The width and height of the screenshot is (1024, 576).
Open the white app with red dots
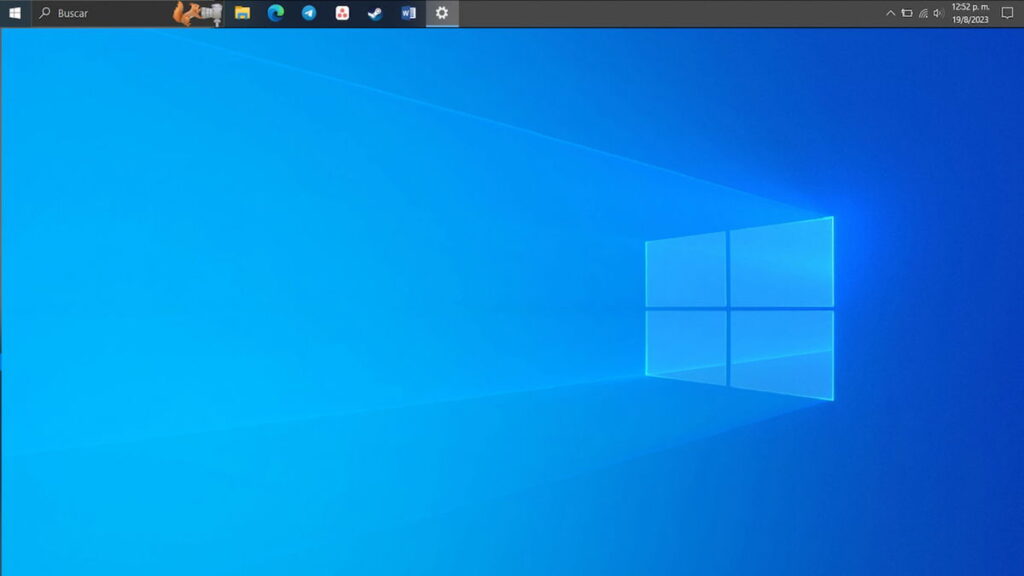pyautogui.click(x=342, y=13)
